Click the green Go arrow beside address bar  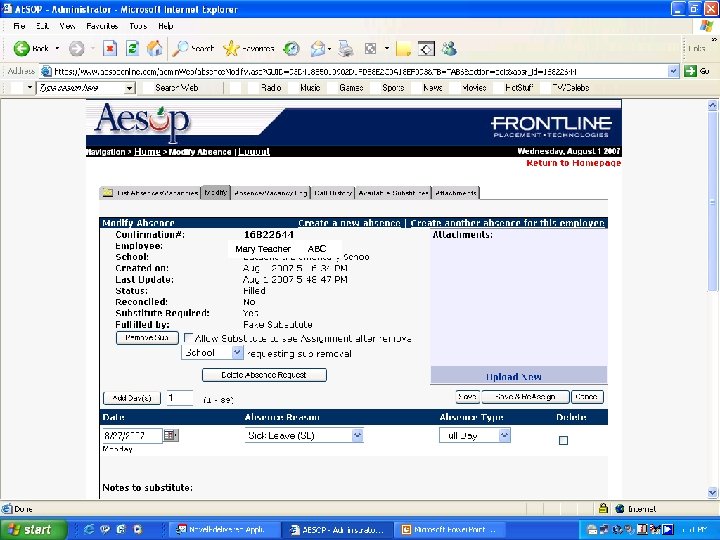690,71
